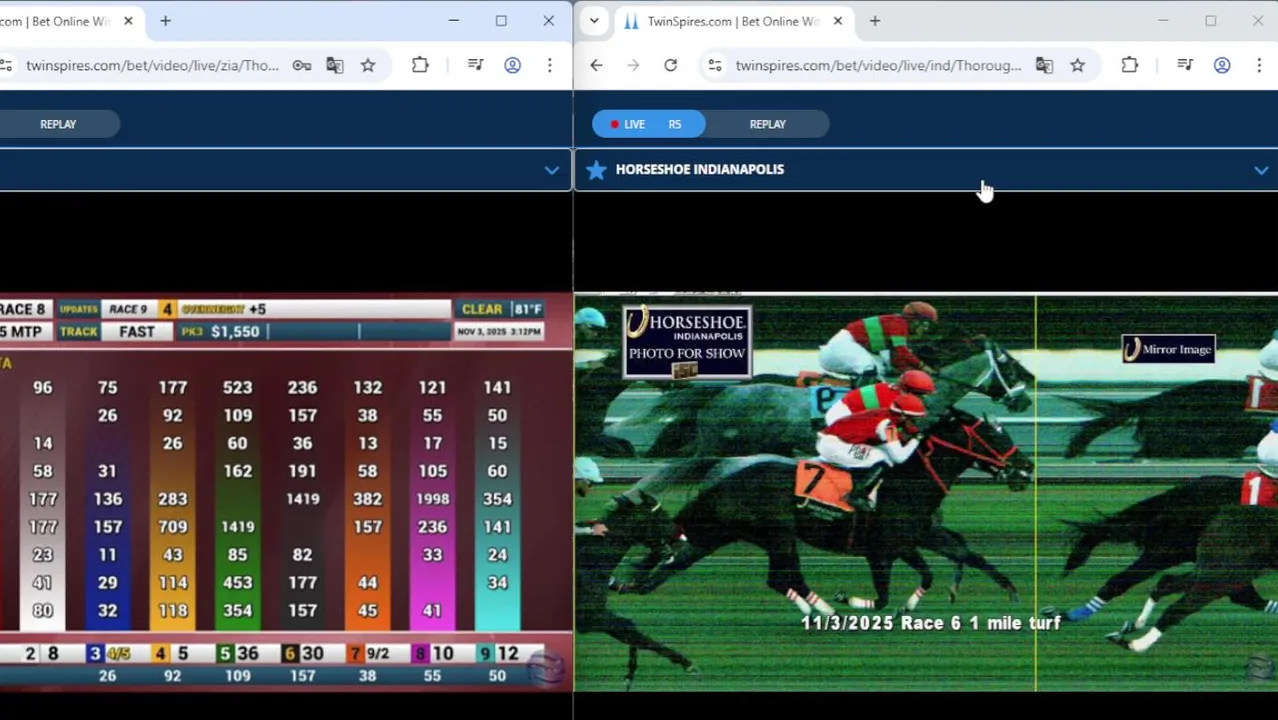
Task: Click the forward arrow in the right browser window
Action: (633, 65)
